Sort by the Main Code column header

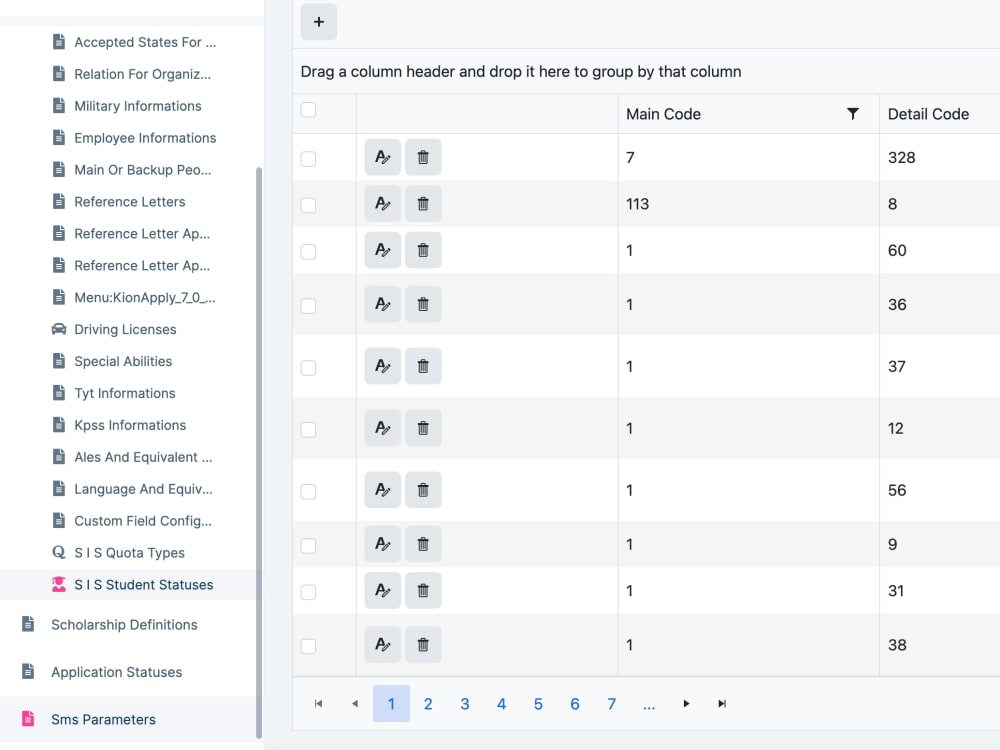[663, 114]
